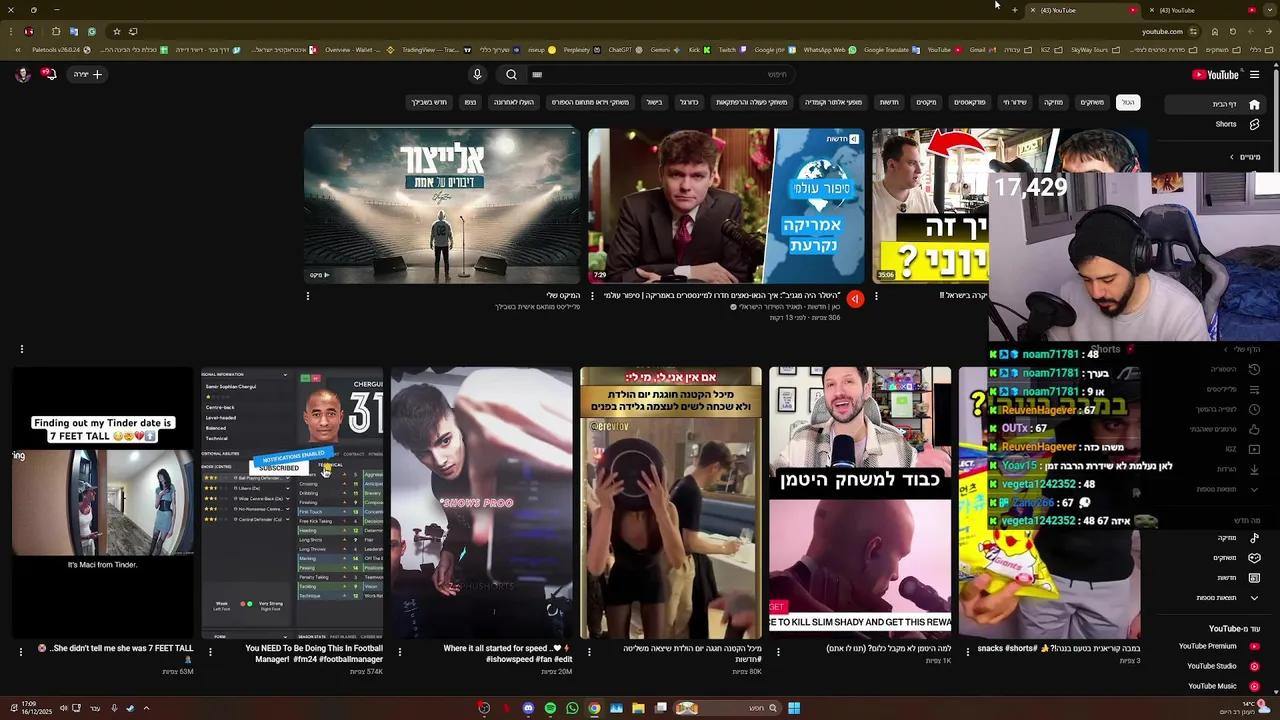The image size is (1280, 720).
Task: Open 'Where it all started for speed' title
Action: [508, 653]
